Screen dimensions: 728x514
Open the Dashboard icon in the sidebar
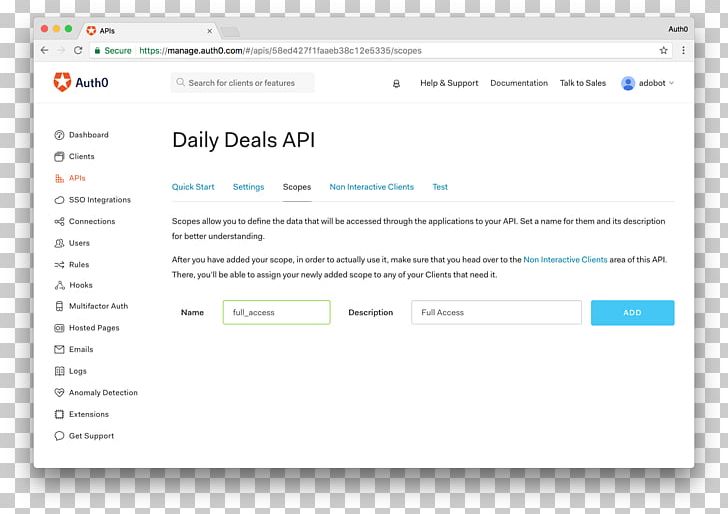(59, 135)
